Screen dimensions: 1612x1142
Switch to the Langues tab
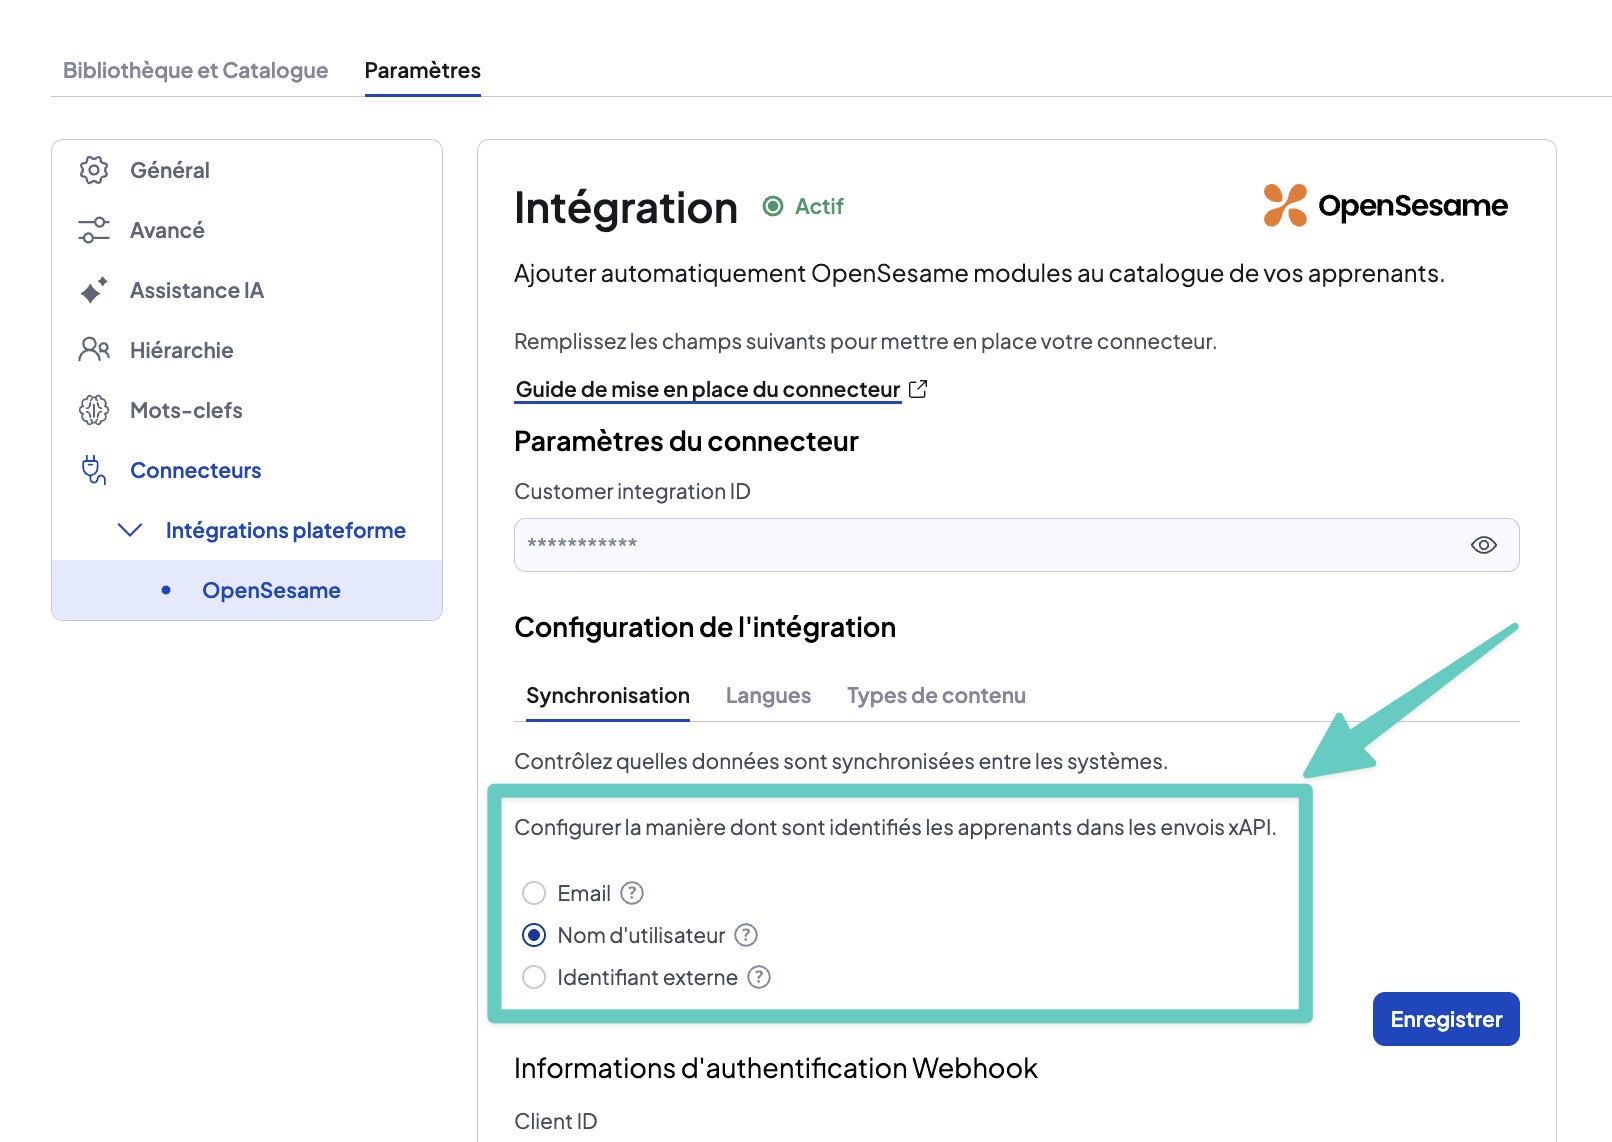click(768, 695)
